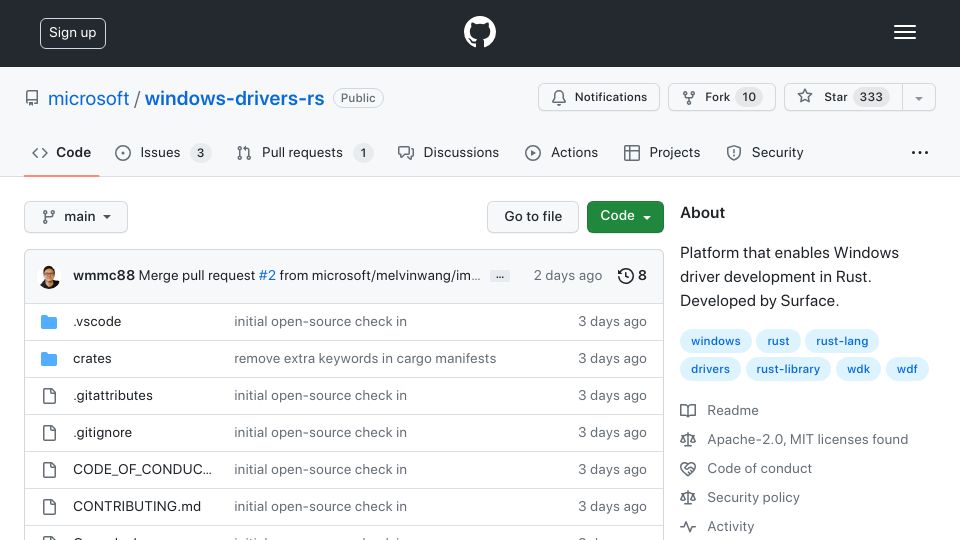Click the Notifications bell button
The image size is (960, 540).
[599, 97]
